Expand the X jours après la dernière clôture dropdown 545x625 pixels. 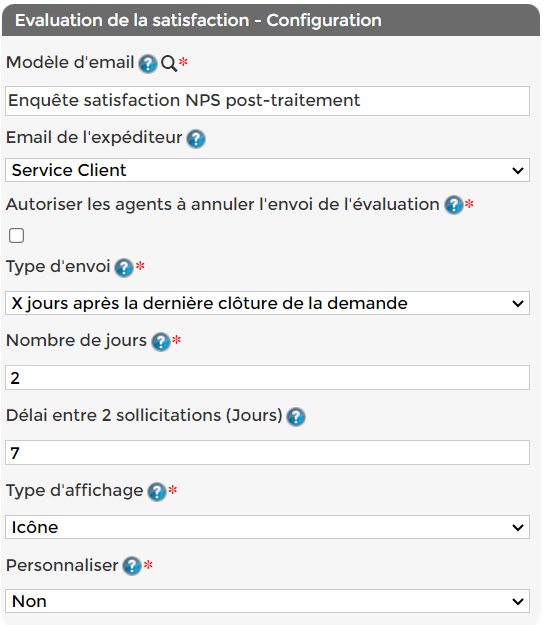coord(267,303)
